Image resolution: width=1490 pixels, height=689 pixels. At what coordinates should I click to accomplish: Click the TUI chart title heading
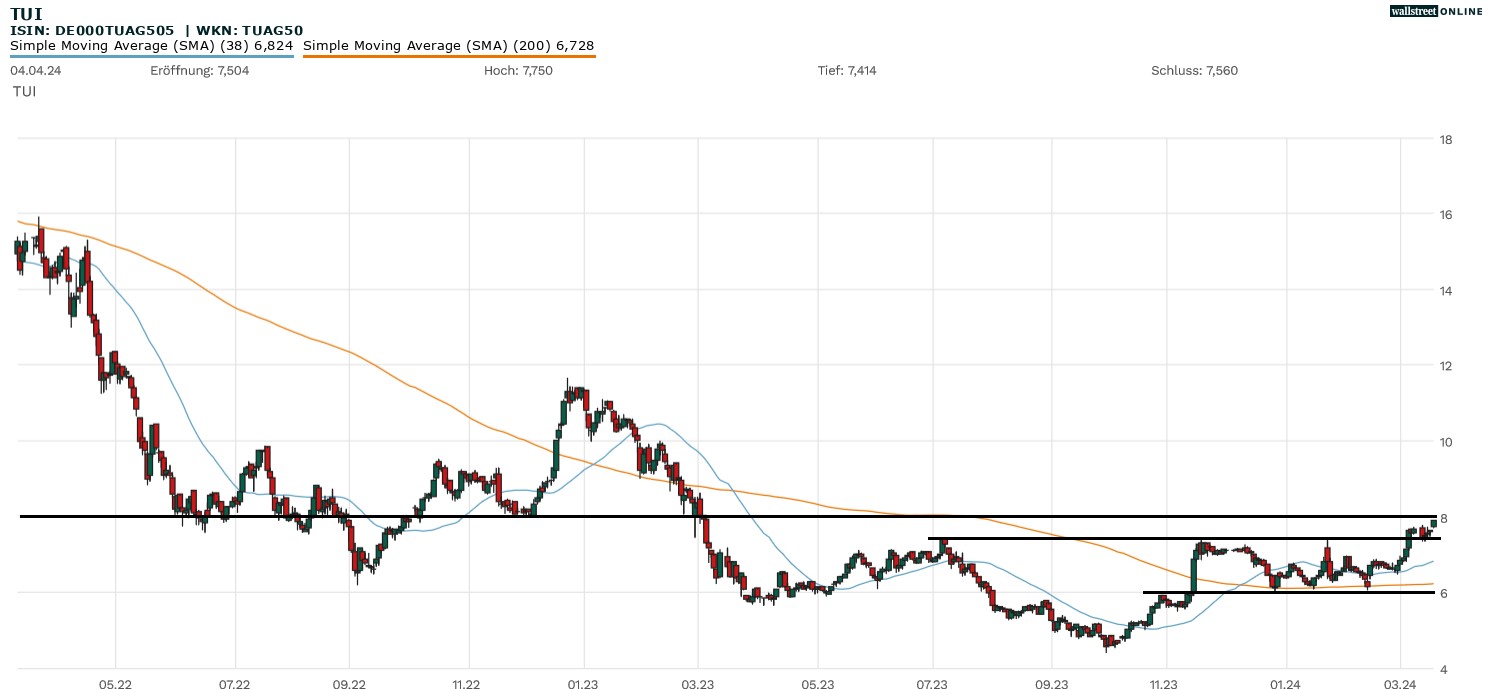tap(27, 13)
